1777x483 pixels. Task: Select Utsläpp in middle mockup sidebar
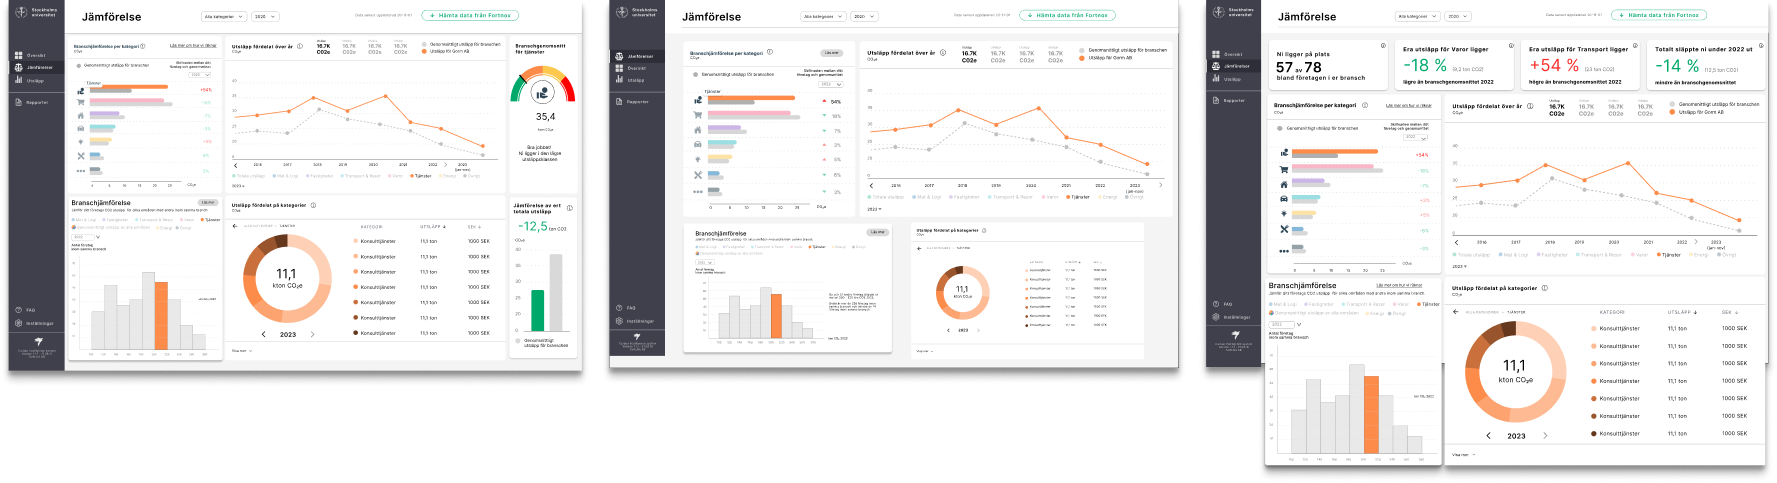click(x=630, y=80)
